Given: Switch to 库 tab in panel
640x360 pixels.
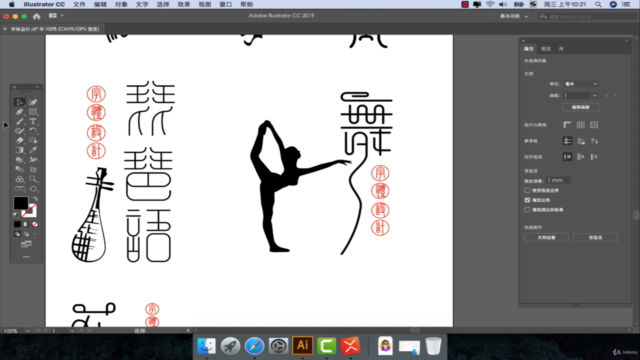Looking at the screenshot, I should (x=561, y=49).
